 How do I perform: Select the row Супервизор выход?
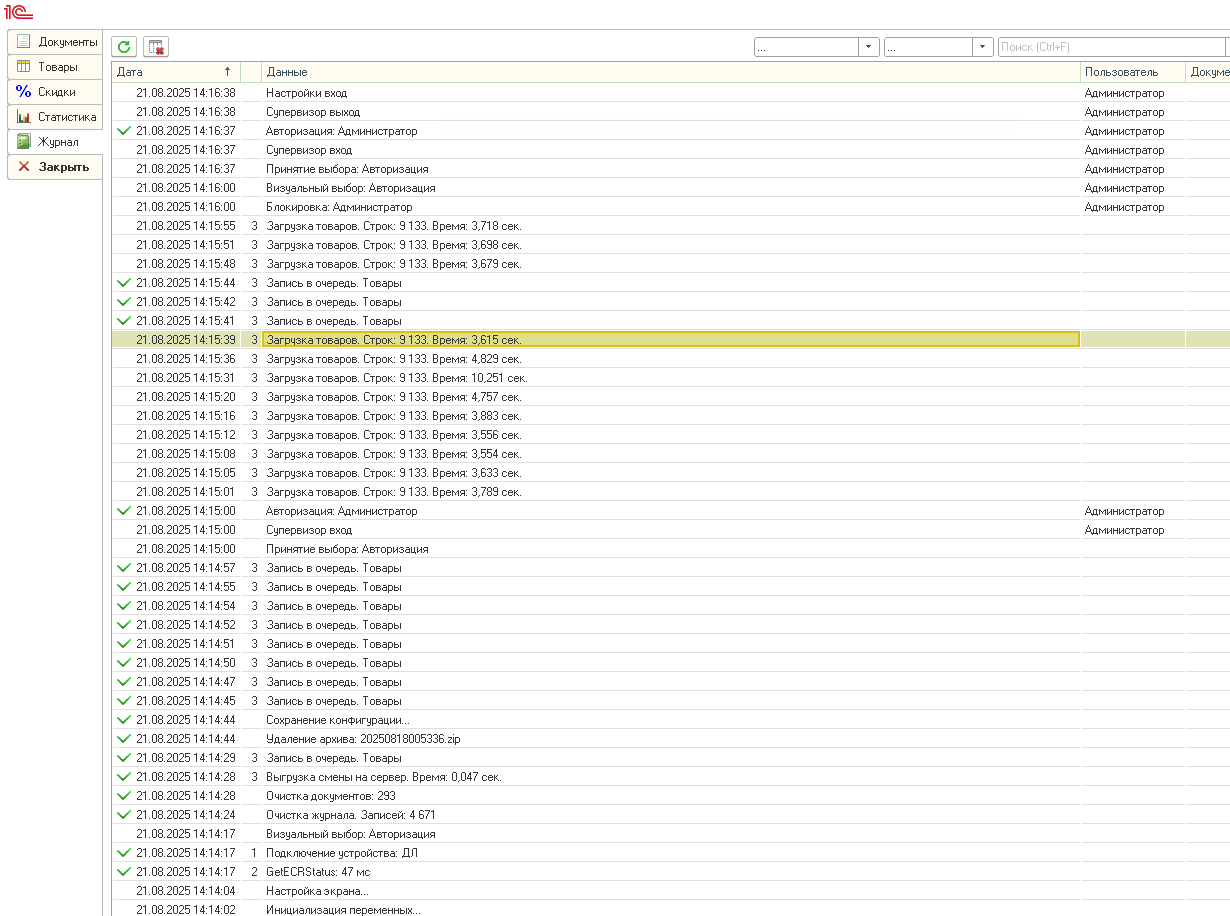[670, 112]
